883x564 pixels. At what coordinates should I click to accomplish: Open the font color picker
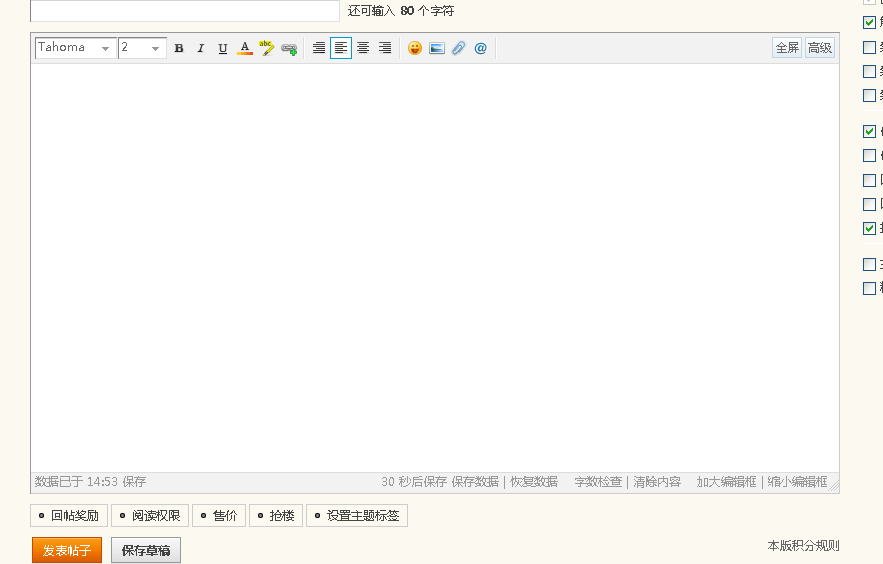[245, 48]
